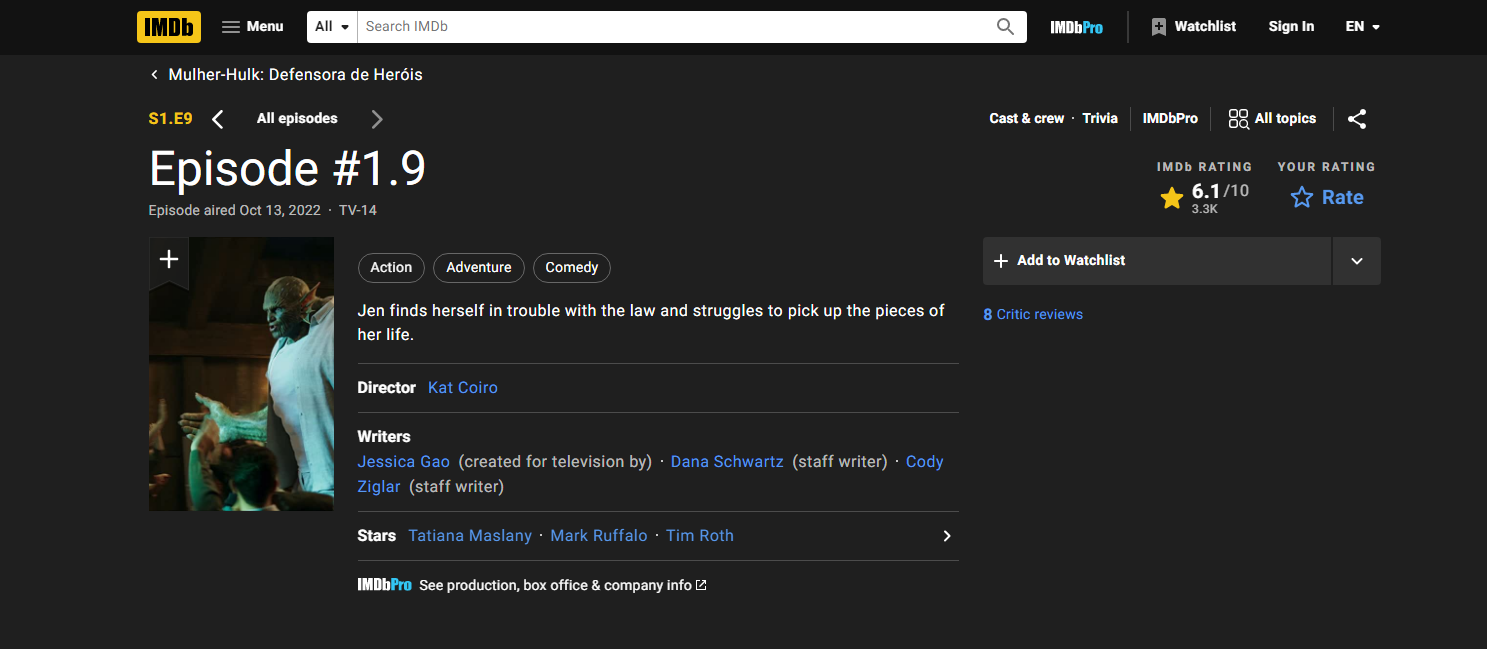Open All episodes list
The image size is (1487, 649).
297,118
